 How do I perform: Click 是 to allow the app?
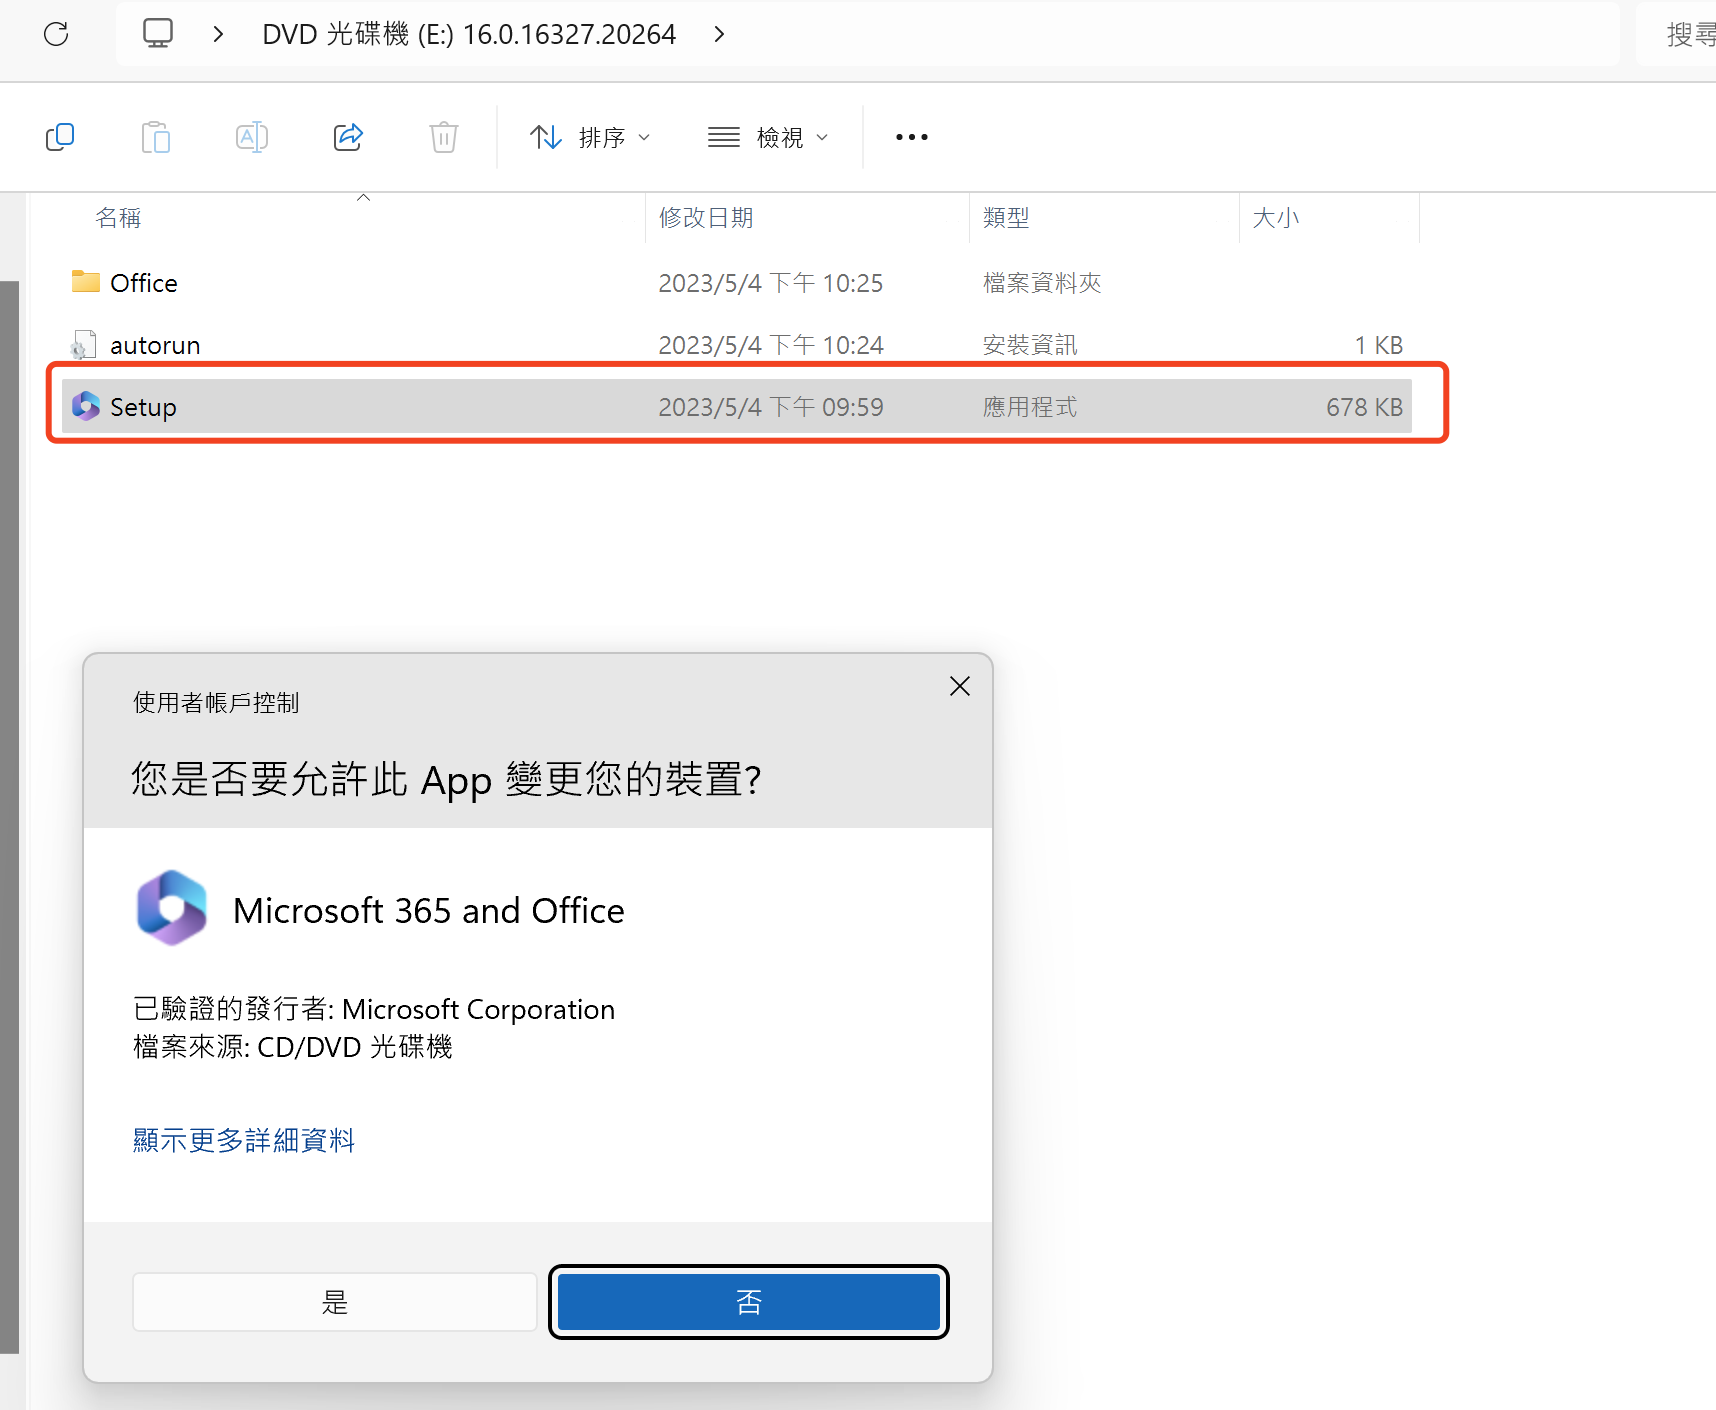pyautogui.click(x=335, y=1302)
